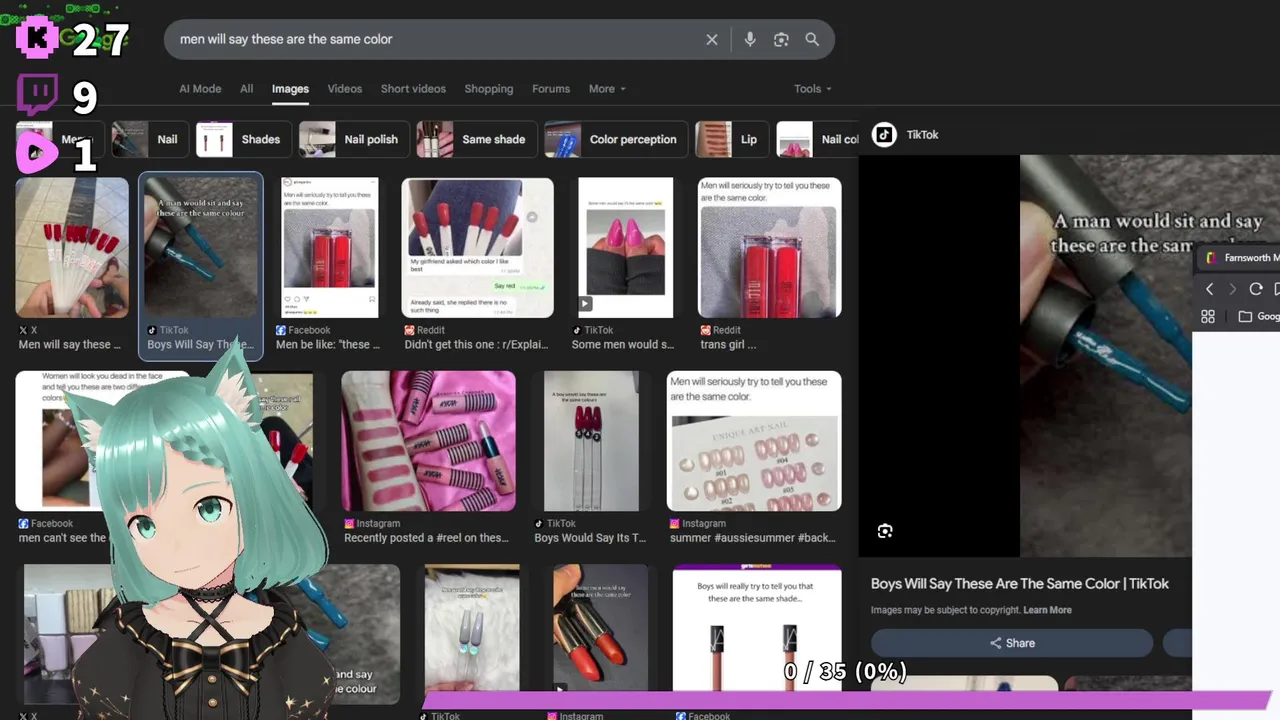Filter images by Shades chip
Viewport: 1280px width, 720px height.
point(243,140)
